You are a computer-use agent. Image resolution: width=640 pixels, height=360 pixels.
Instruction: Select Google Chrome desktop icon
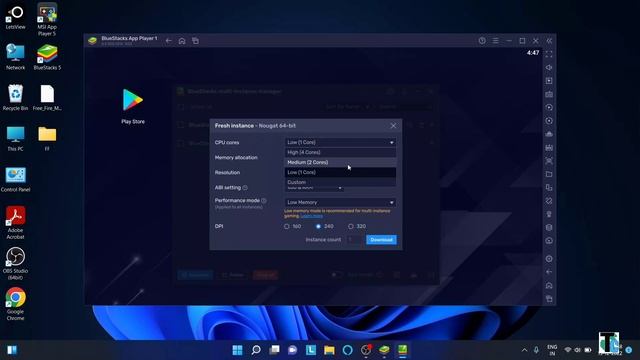coord(16,304)
